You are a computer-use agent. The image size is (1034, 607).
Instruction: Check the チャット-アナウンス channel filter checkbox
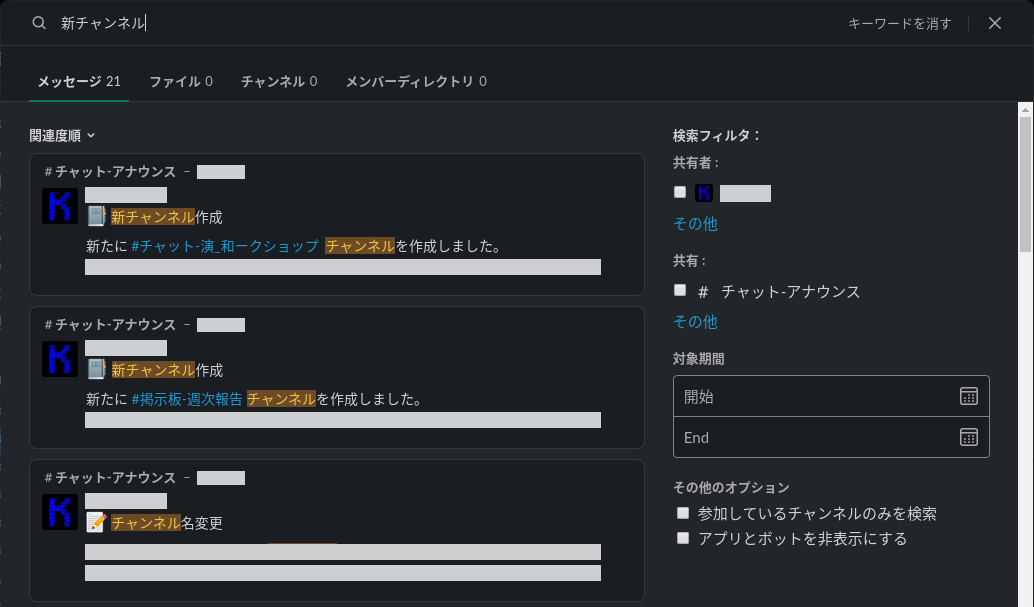pos(680,291)
